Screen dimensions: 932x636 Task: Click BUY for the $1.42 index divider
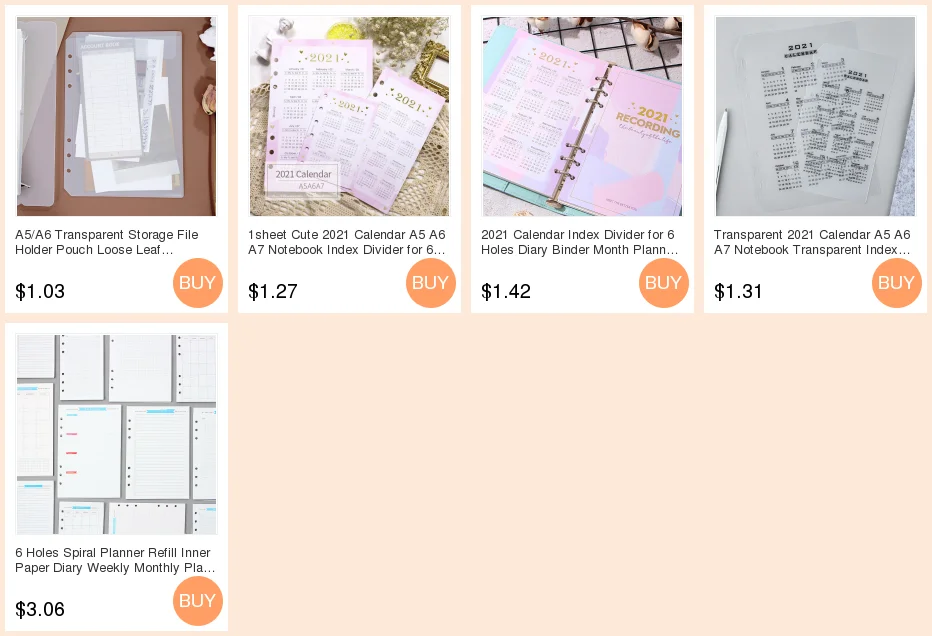pyautogui.click(x=664, y=283)
